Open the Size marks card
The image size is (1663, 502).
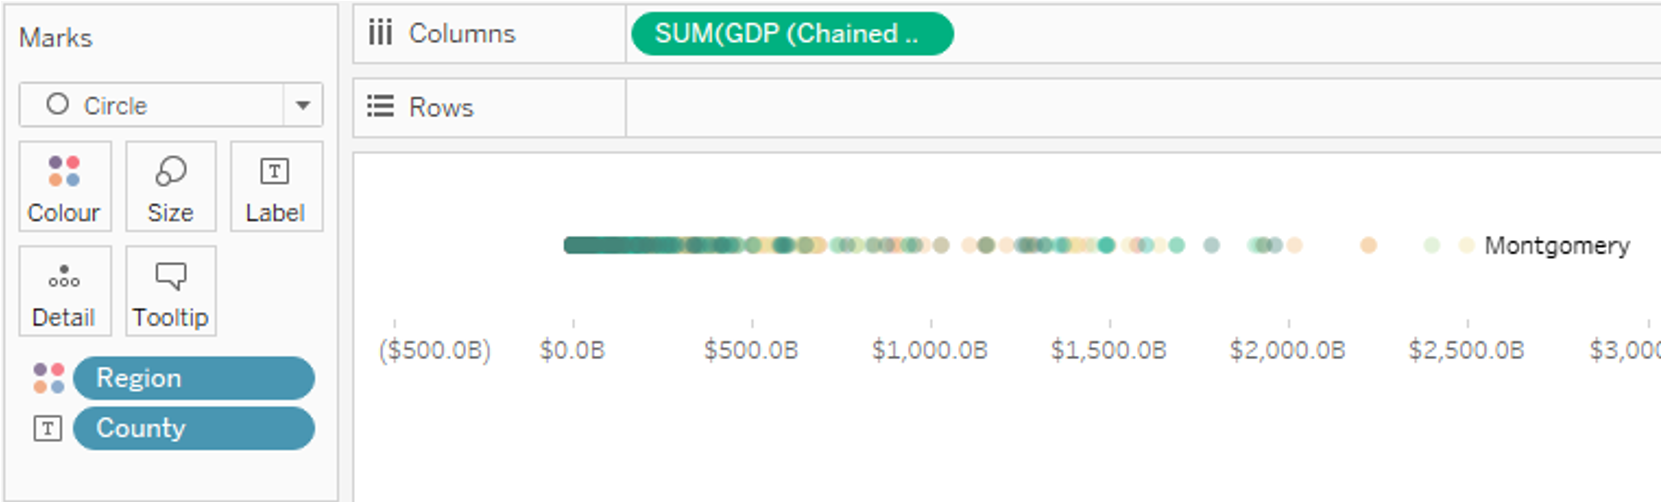coord(170,187)
